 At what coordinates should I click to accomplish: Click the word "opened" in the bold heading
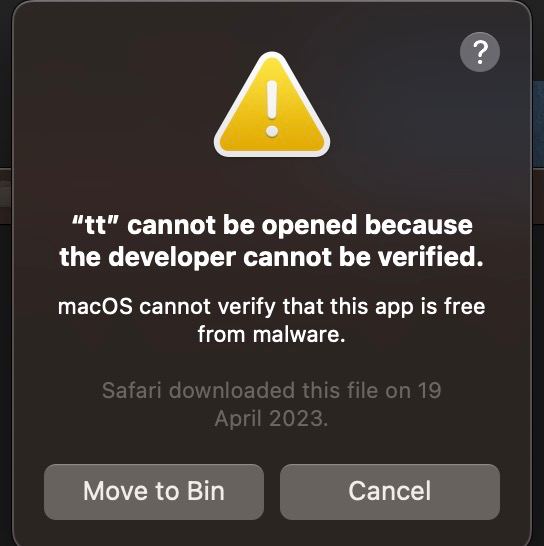click(x=309, y=226)
